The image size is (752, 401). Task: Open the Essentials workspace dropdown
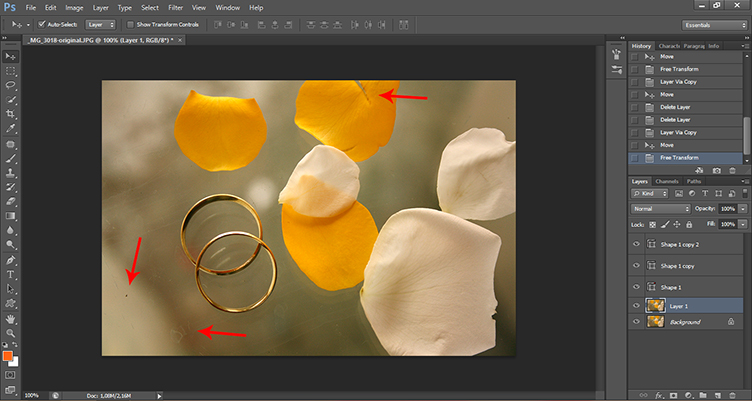[712, 23]
